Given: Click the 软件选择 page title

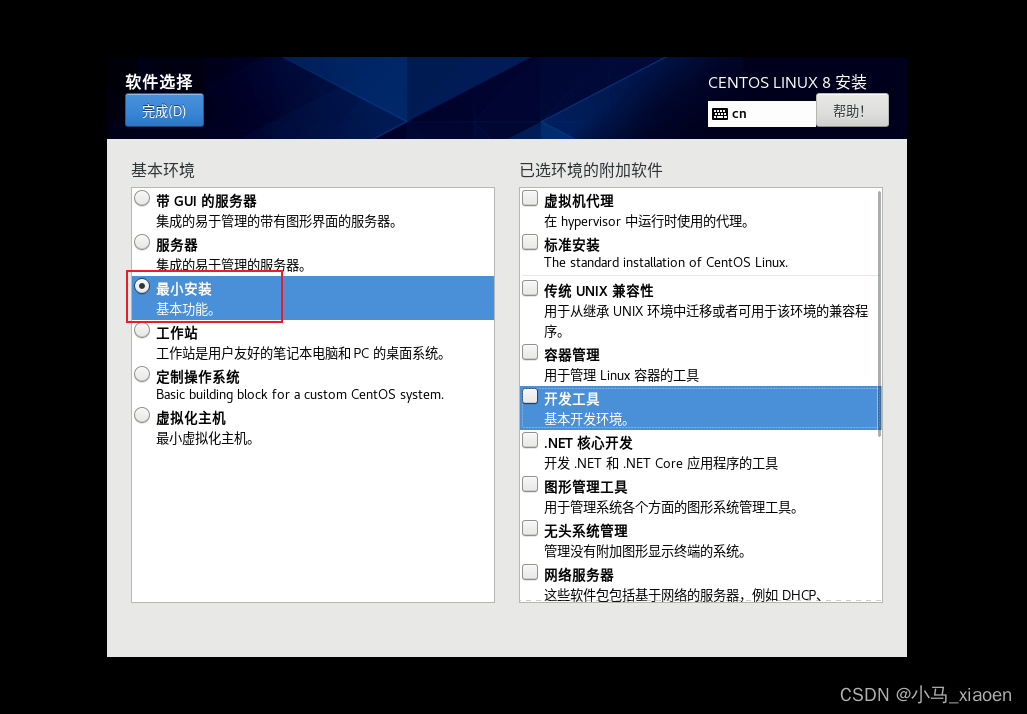Looking at the screenshot, I should pos(159,82).
